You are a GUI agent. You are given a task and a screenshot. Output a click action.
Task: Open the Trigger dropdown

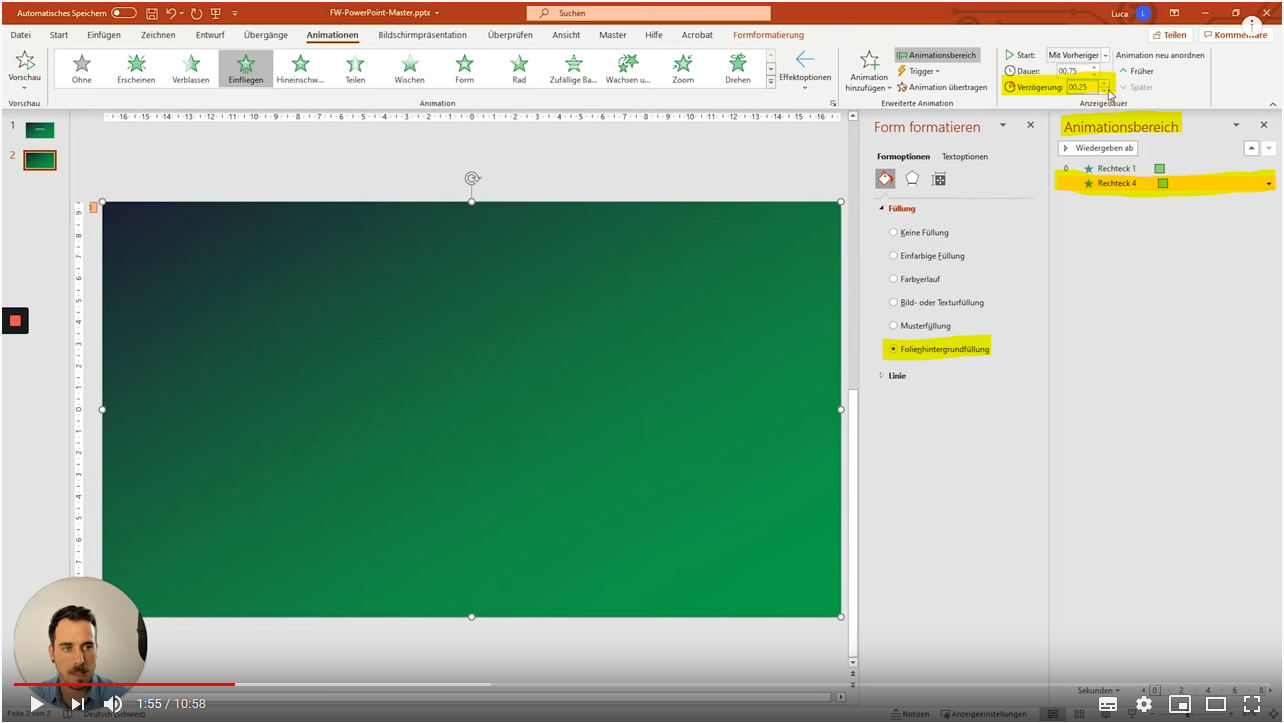(x=918, y=71)
